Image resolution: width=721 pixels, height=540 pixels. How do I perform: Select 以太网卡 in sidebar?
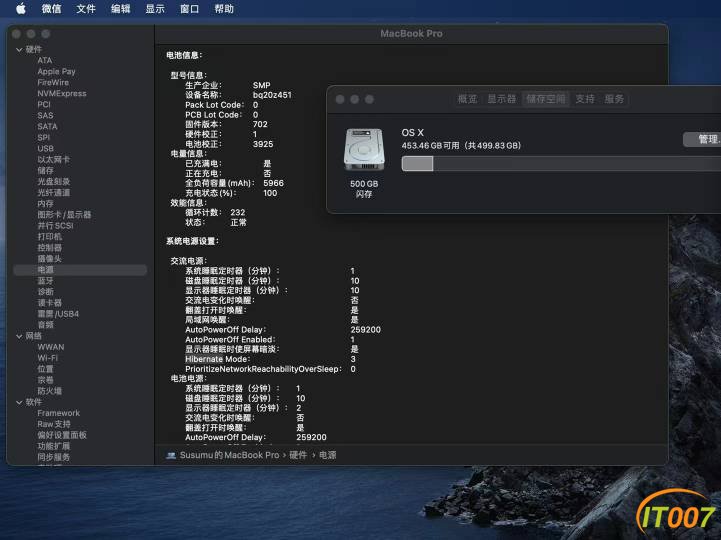tap(53, 160)
